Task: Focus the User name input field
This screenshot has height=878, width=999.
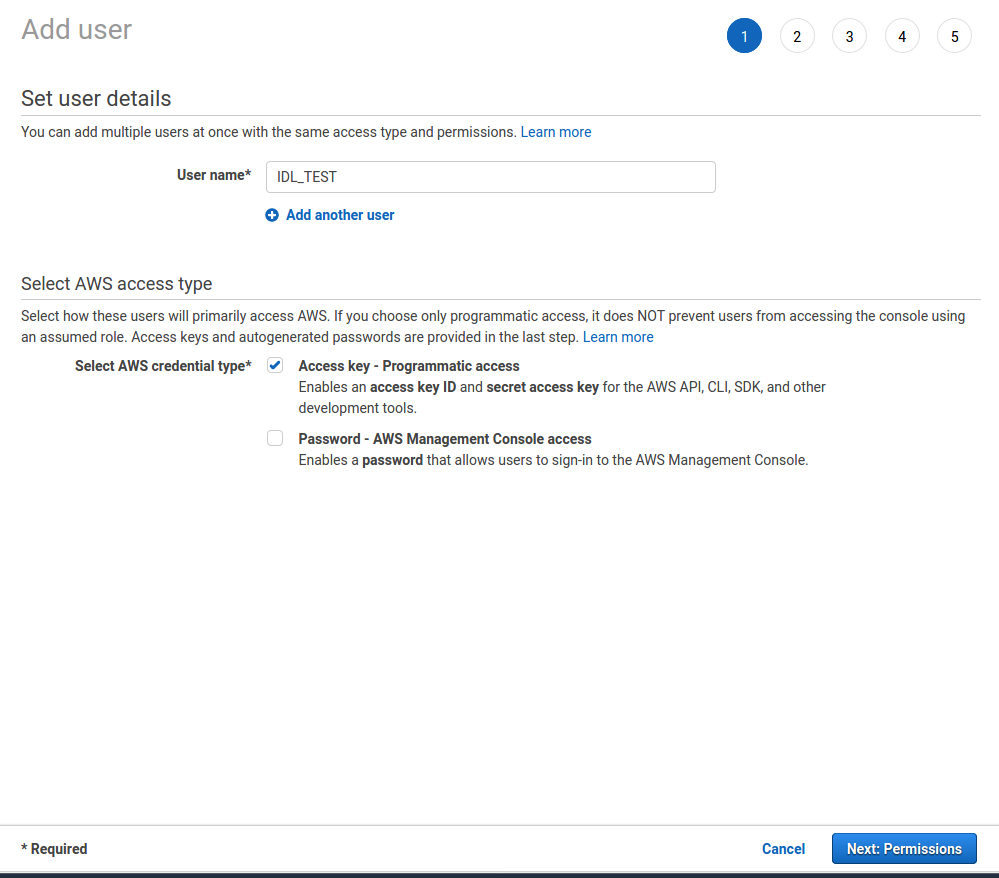Action: pos(491,177)
